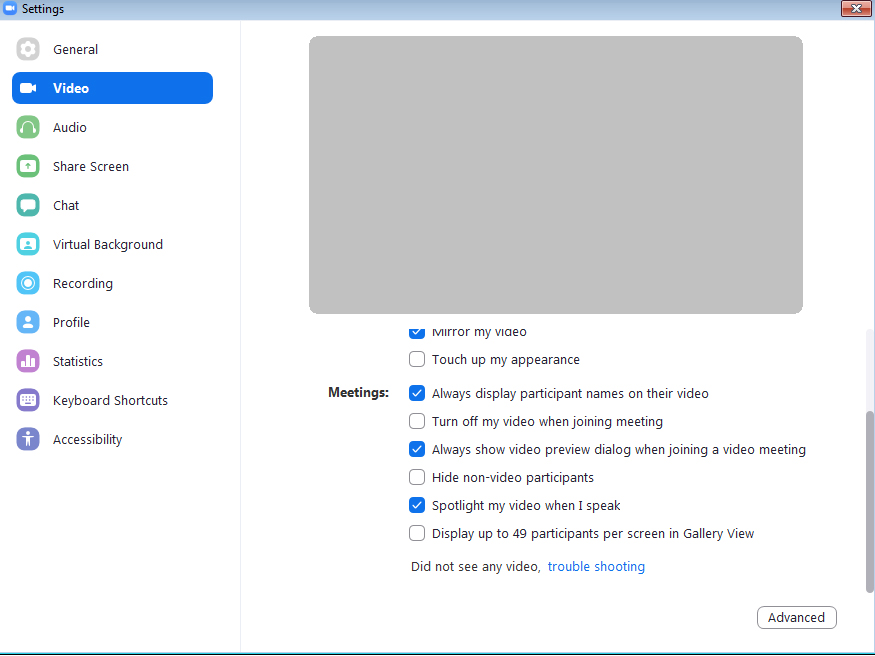Enable 49 participants per screen in Gallery View
This screenshot has height=656, width=875.
click(x=417, y=533)
